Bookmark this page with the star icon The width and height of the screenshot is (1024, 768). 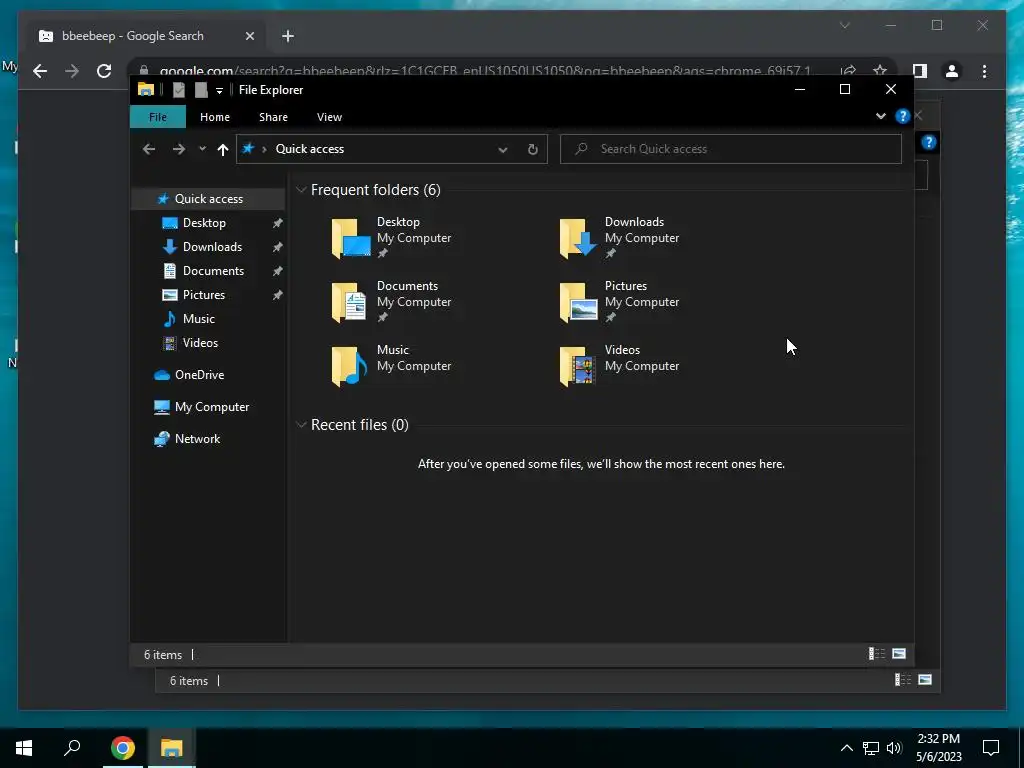[880, 71]
